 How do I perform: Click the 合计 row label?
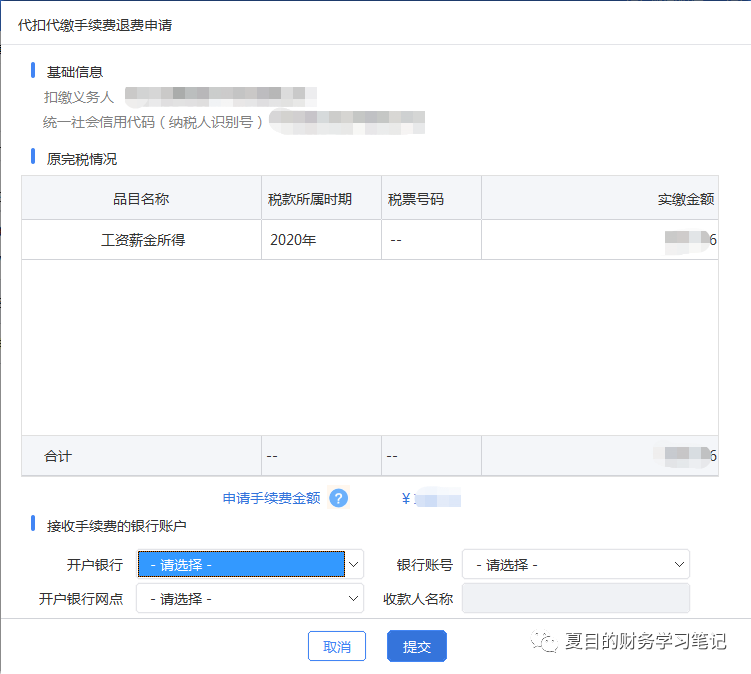point(58,456)
